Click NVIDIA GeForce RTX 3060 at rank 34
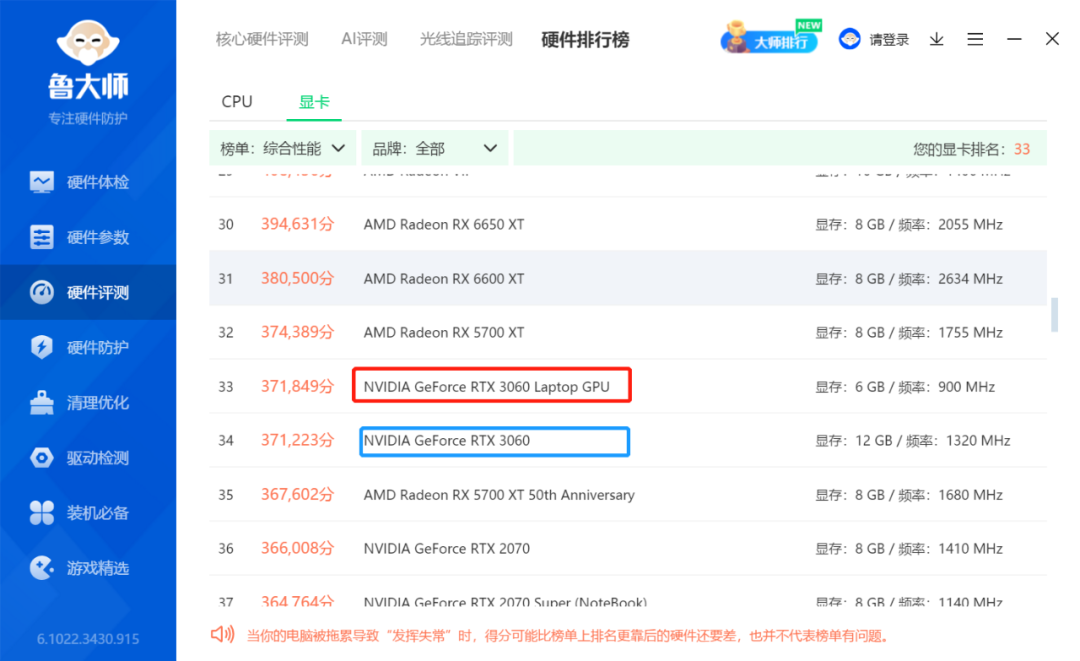The image size is (1080, 661). point(446,441)
